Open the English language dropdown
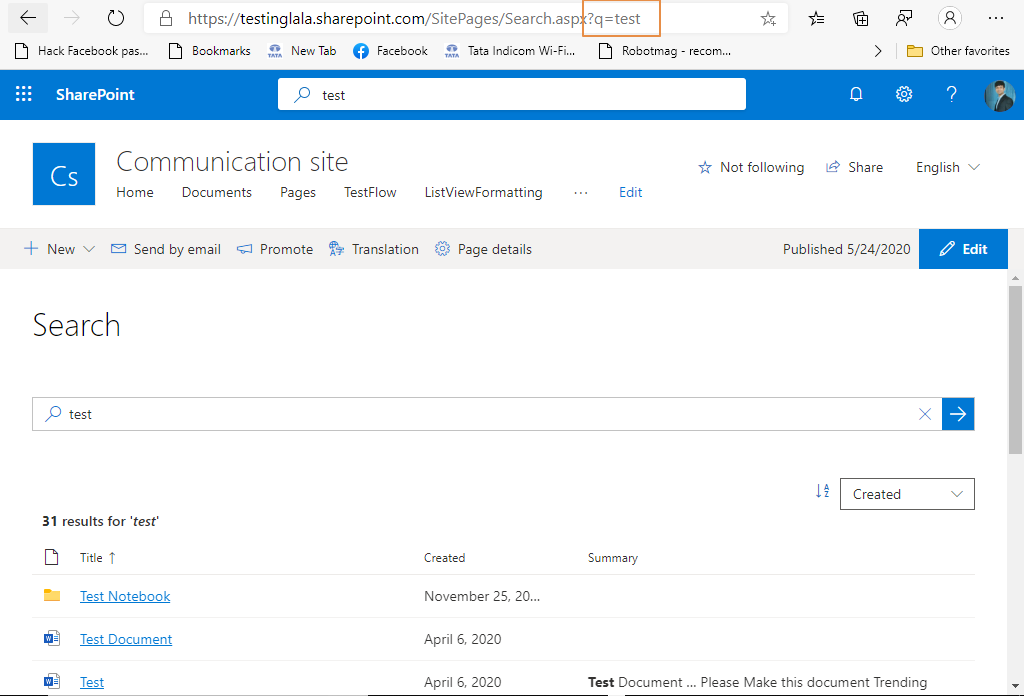The image size is (1024, 696). [x=948, y=167]
